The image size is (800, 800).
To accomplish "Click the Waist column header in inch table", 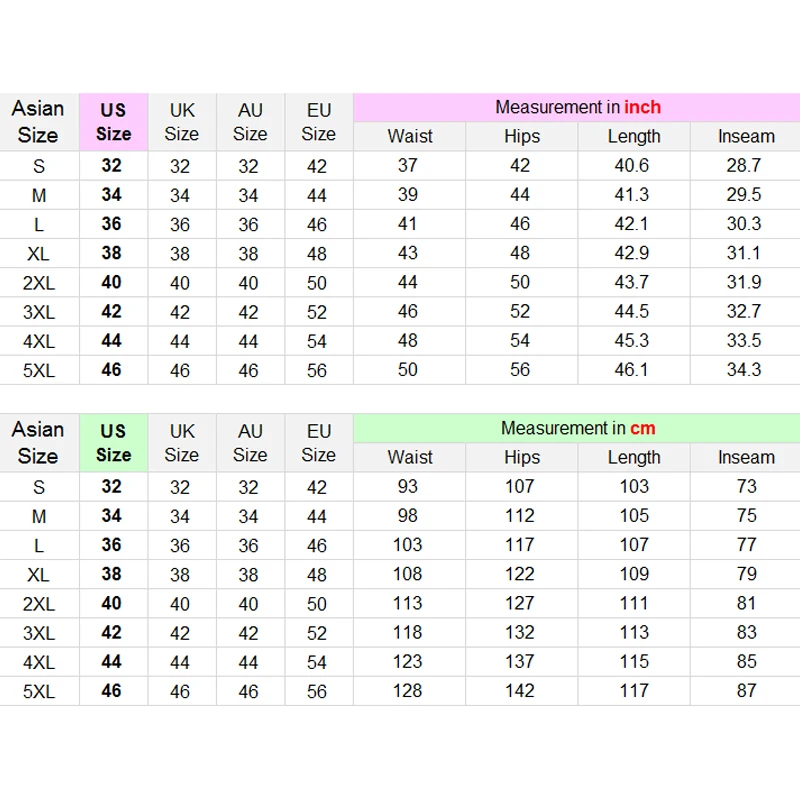I will click(x=410, y=136).
